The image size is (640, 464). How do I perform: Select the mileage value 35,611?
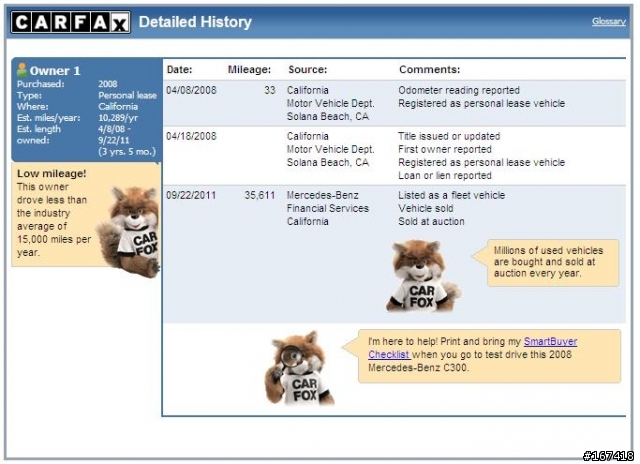pyautogui.click(x=260, y=195)
